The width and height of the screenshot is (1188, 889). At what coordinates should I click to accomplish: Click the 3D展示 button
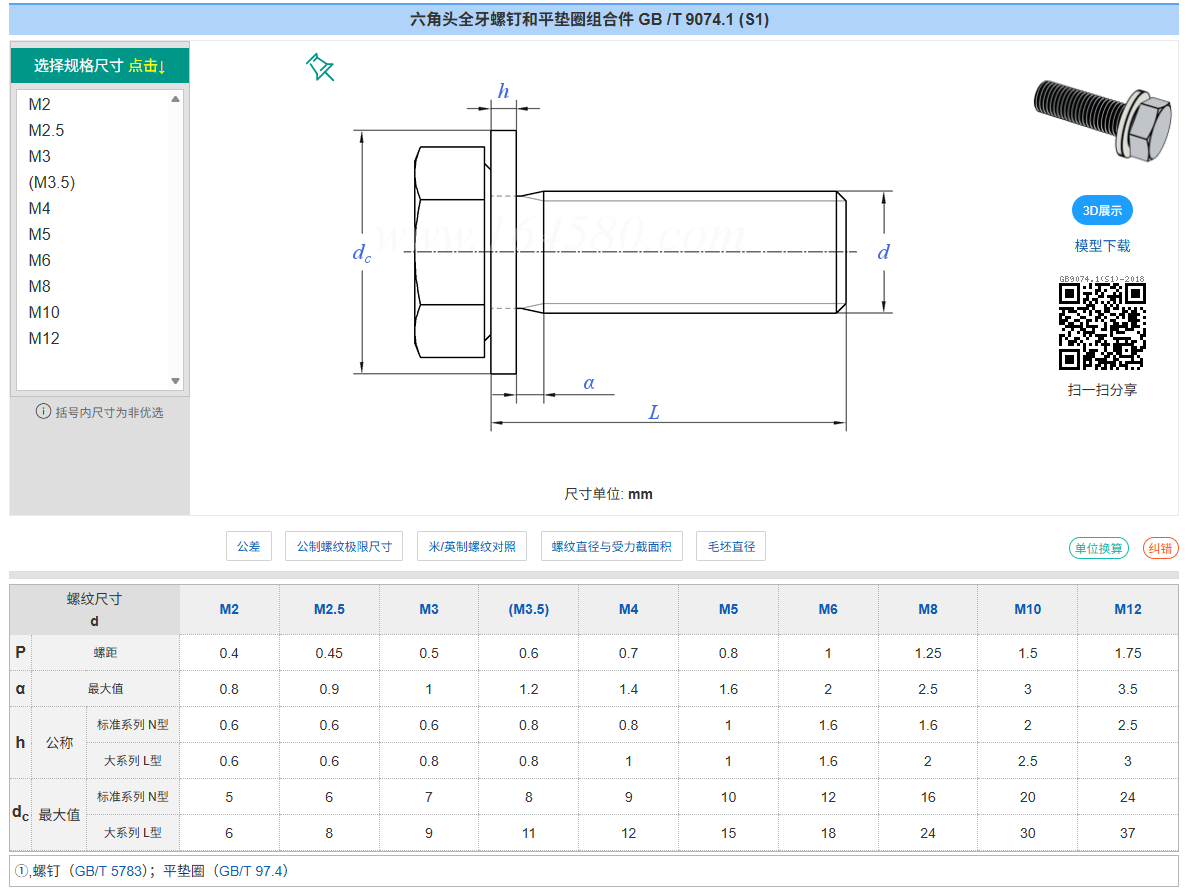pyautogui.click(x=1102, y=210)
